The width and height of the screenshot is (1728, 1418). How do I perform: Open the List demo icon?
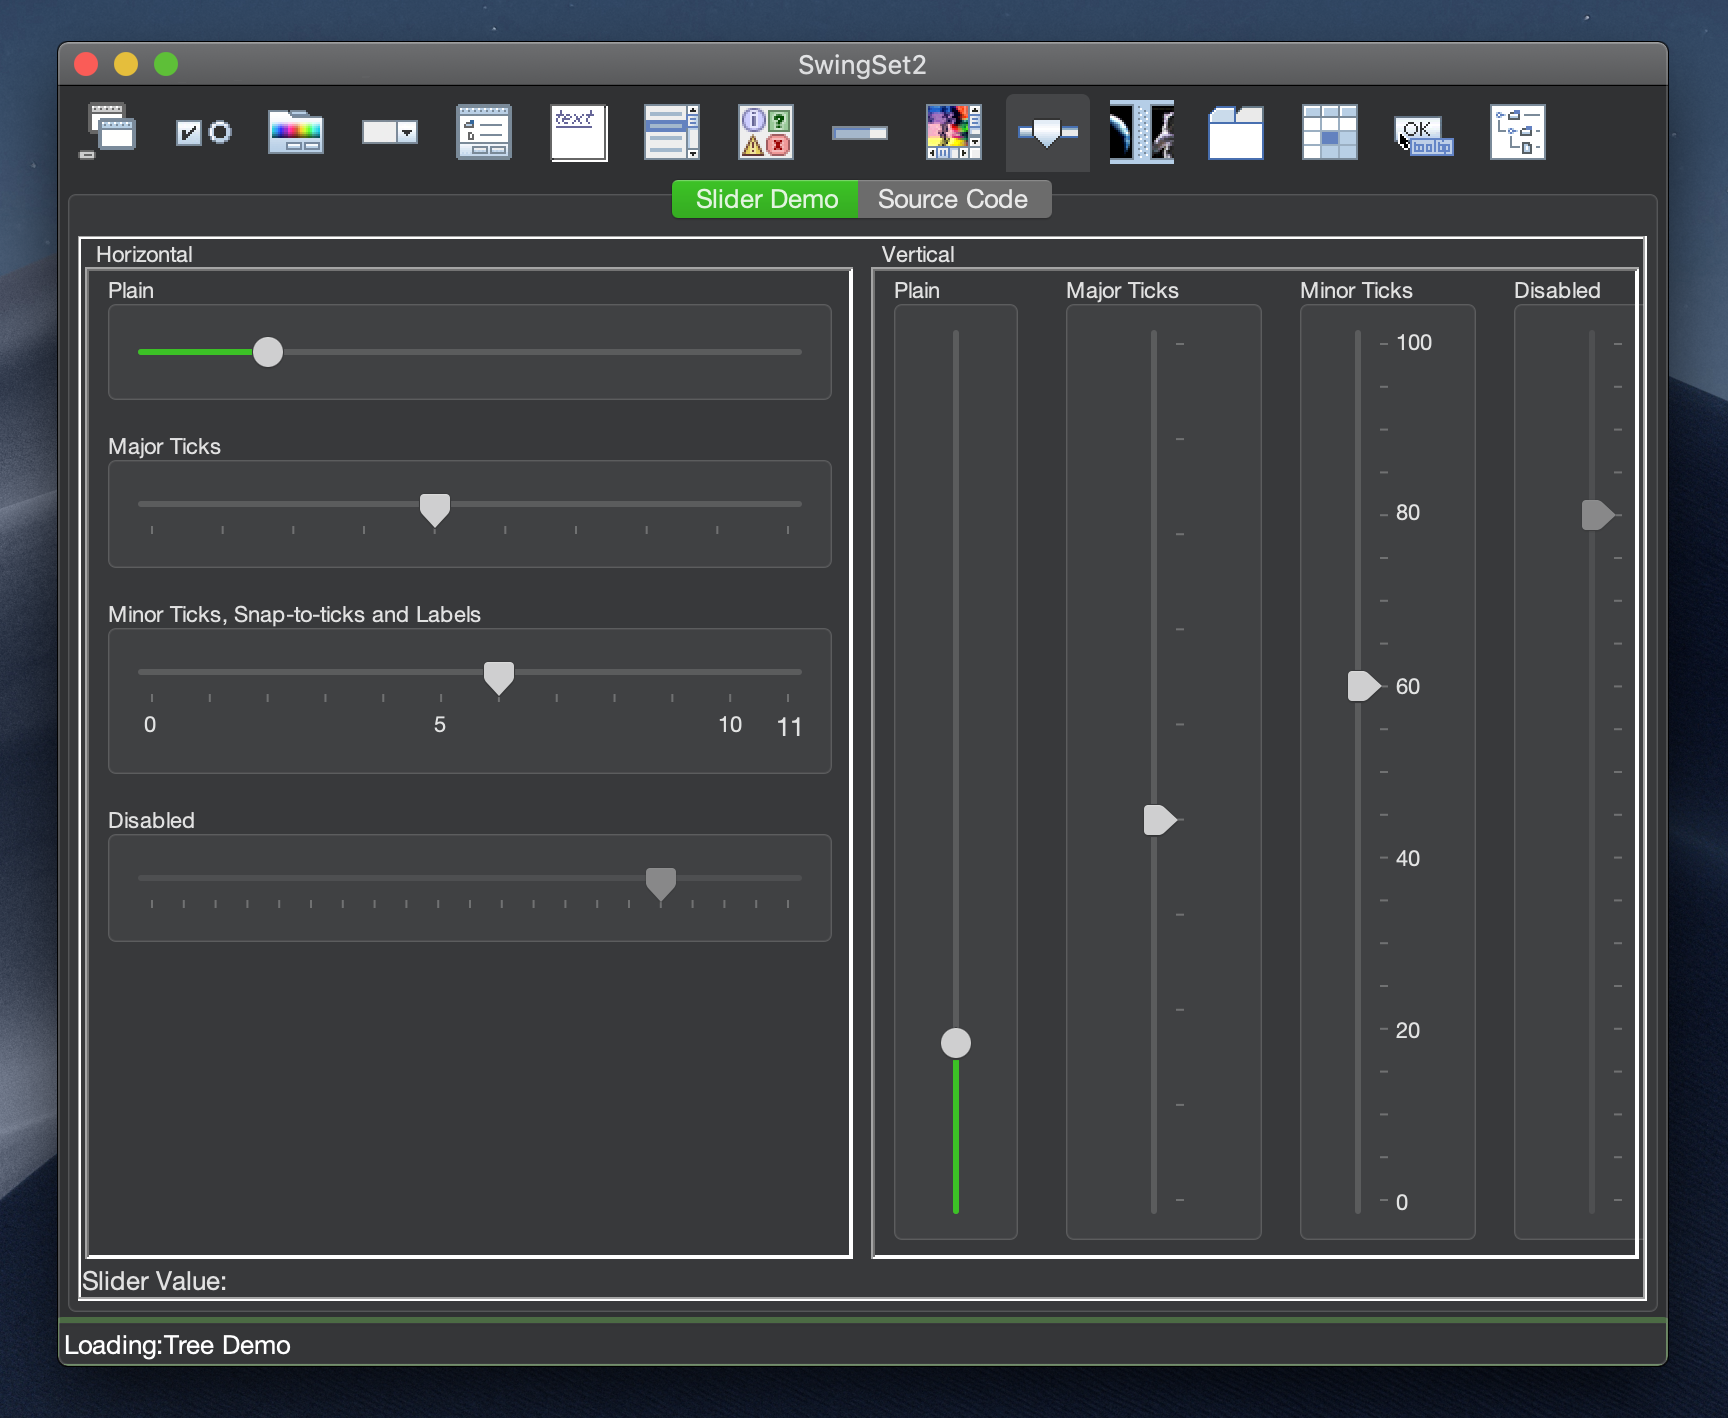tap(671, 132)
